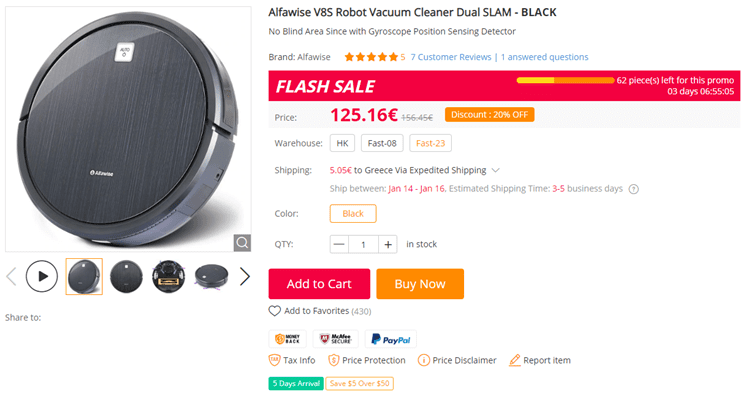Click the Add to Cart button
The height and width of the screenshot is (395, 750).
[319, 284]
